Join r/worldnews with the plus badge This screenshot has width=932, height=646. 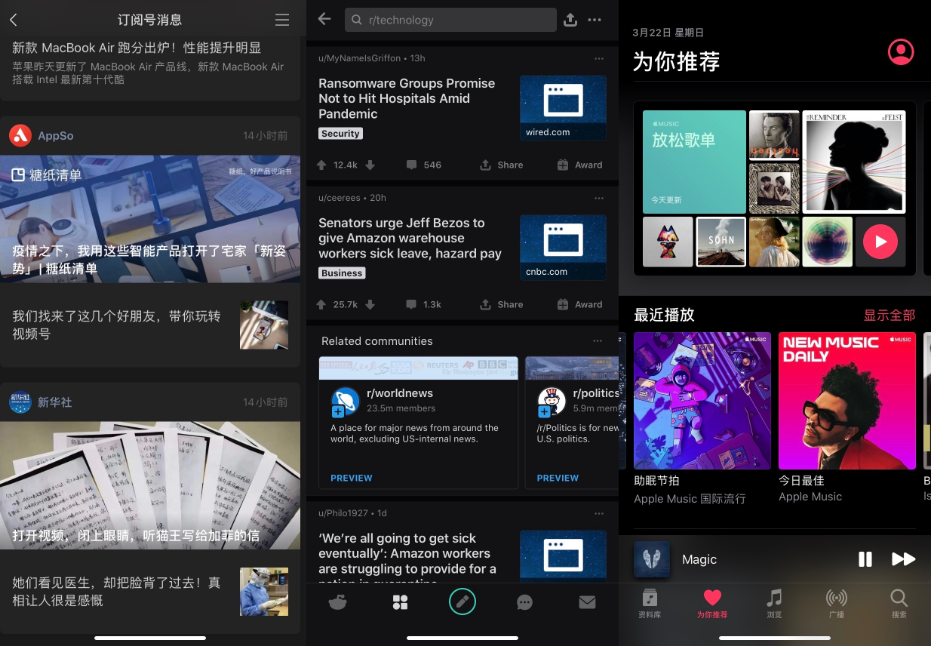(338, 411)
